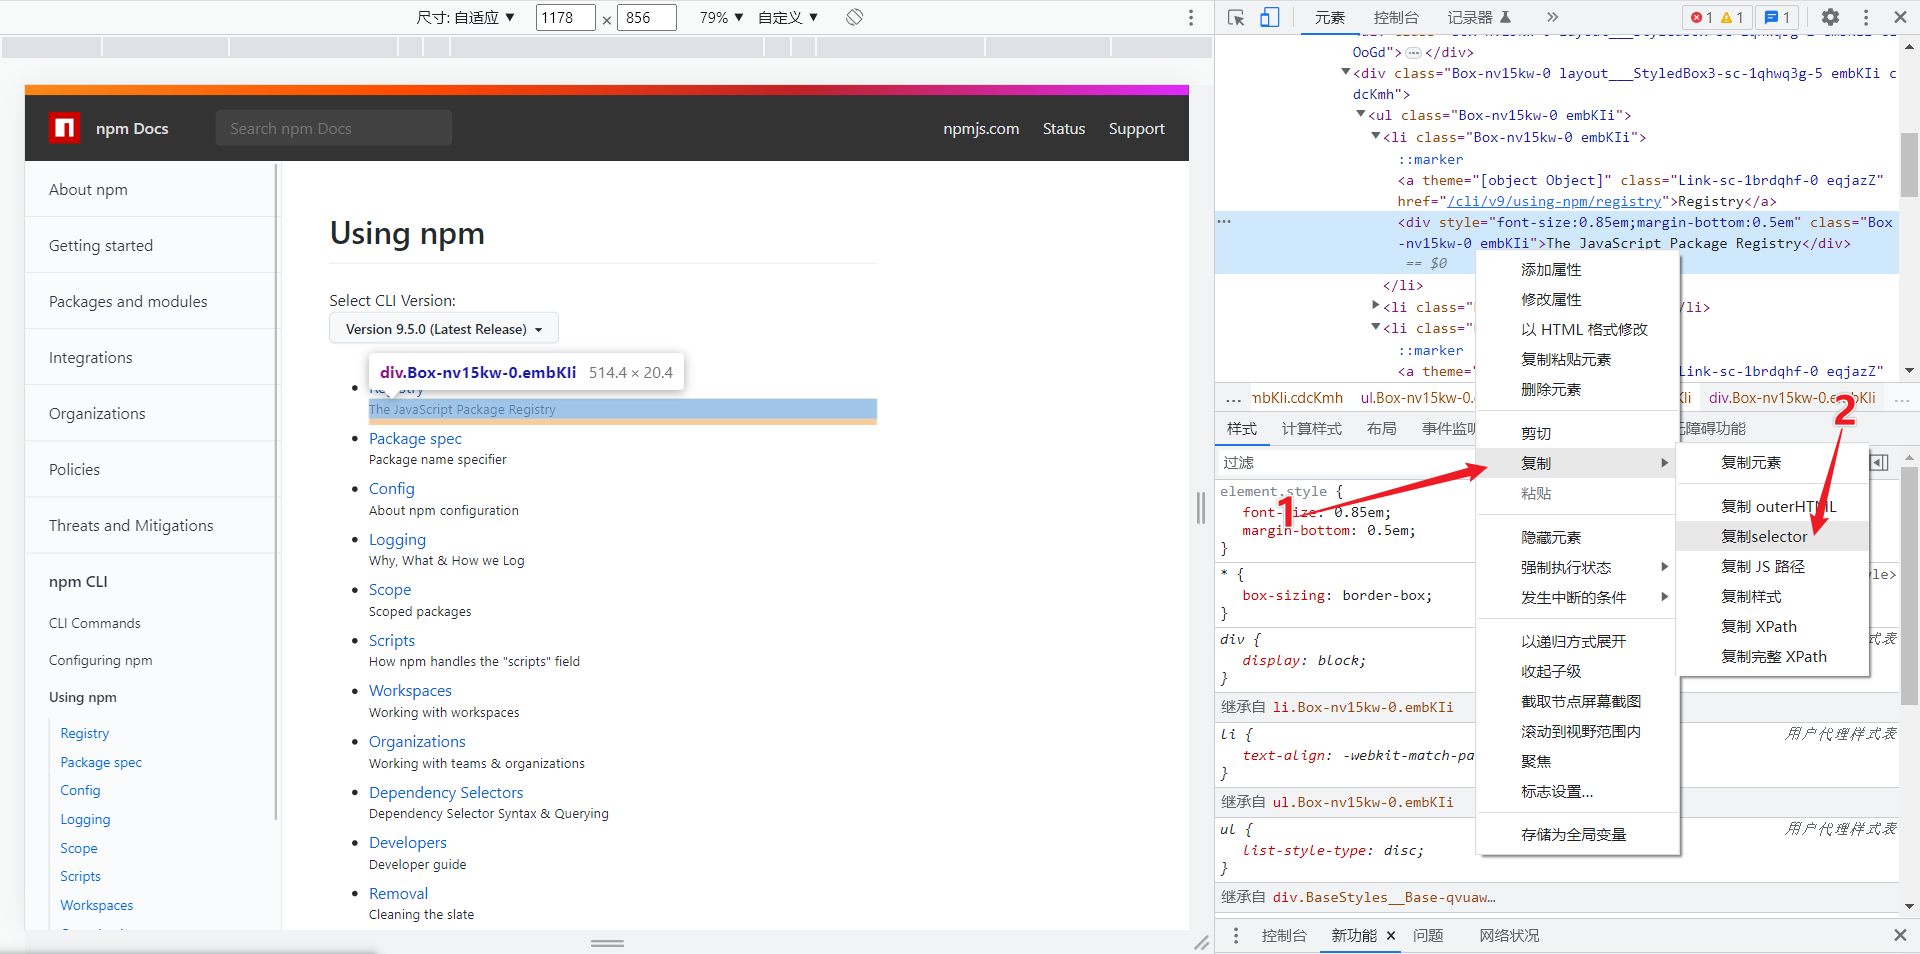Activate the inspect element picker icon

pos(1236,17)
